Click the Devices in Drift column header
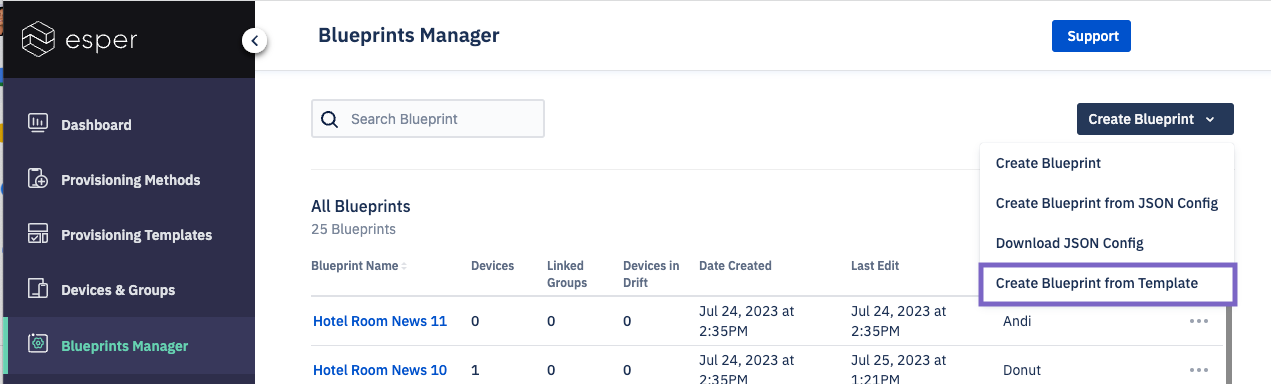The width and height of the screenshot is (1271, 384). (651, 274)
